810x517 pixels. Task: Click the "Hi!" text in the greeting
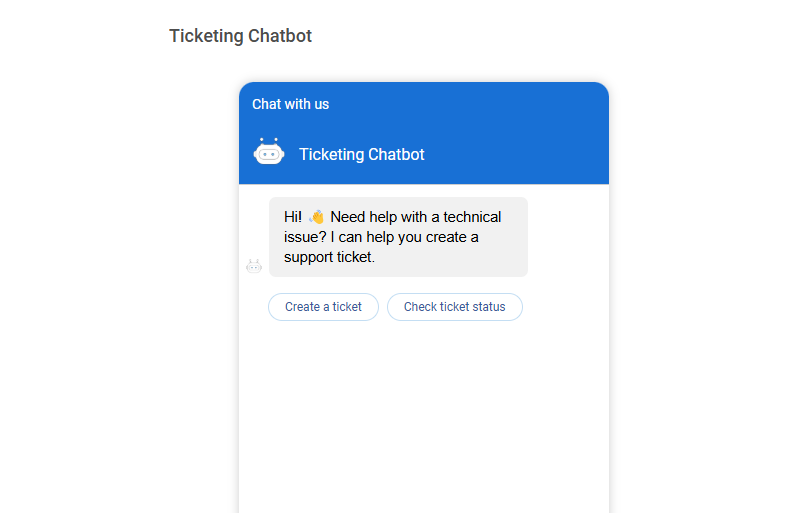[x=293, y=217]
